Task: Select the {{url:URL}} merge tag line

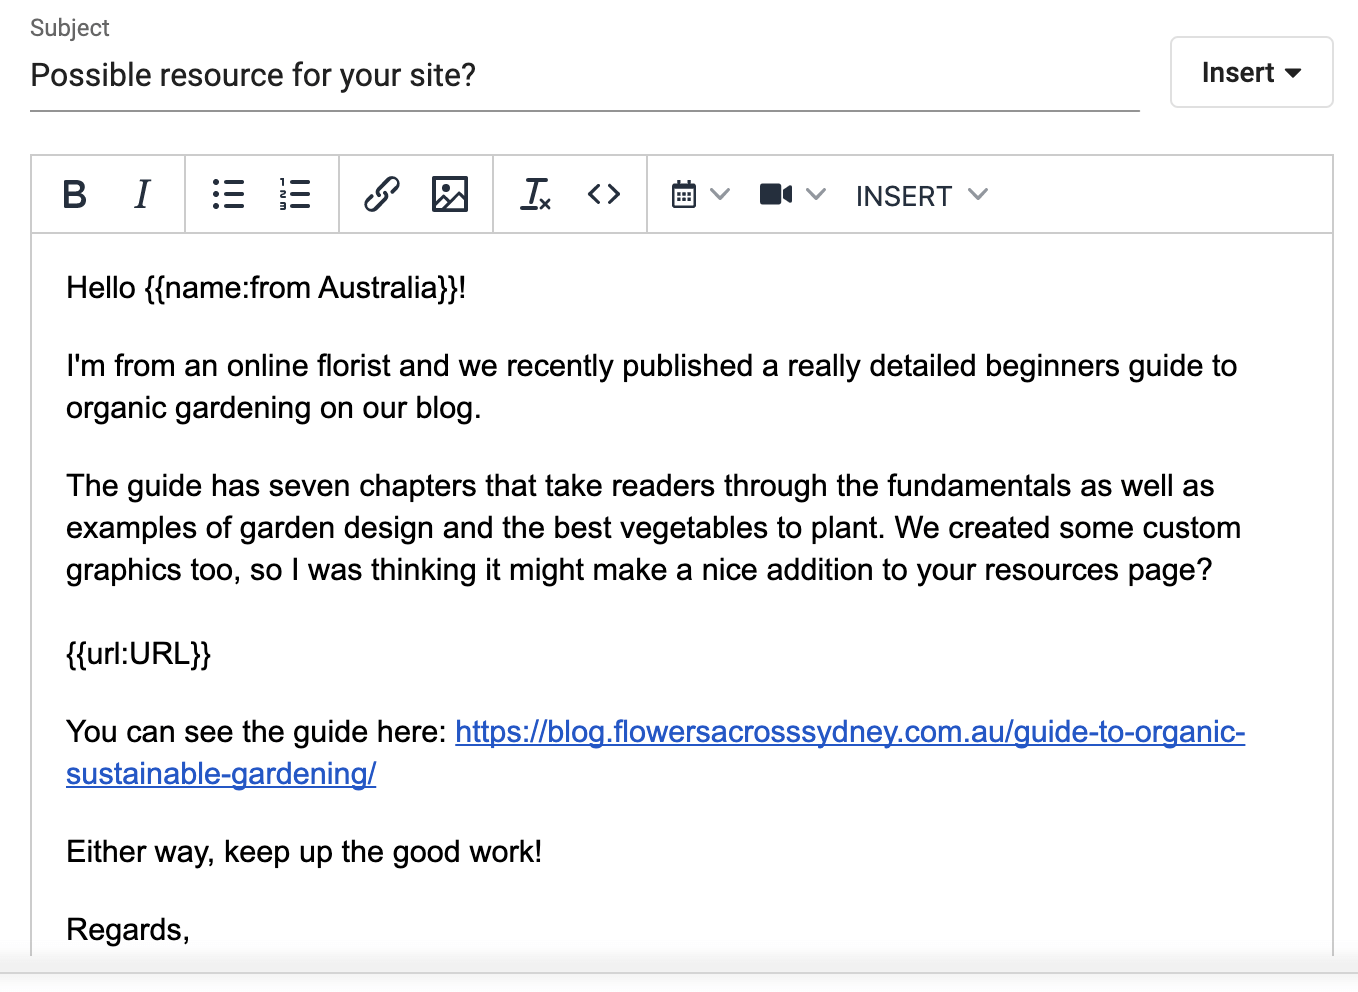Action: [x=139, y=654]
